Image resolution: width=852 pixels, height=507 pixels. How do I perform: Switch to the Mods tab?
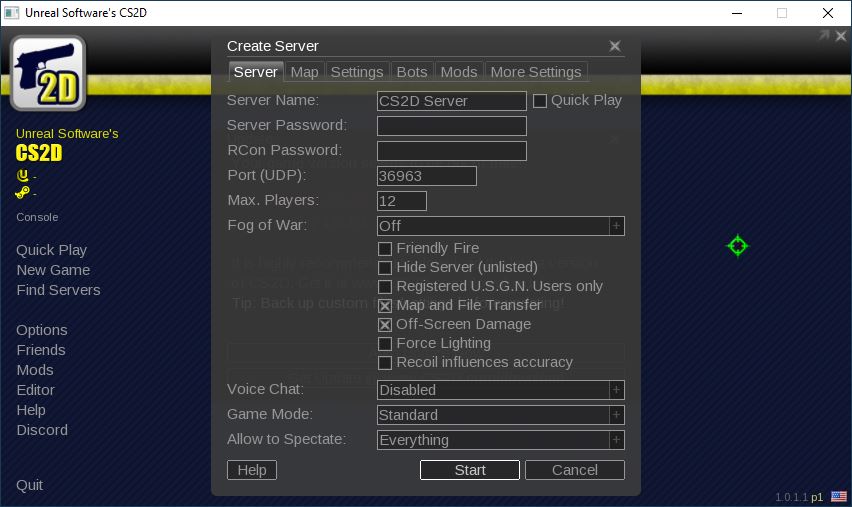(x=459, y=72)
